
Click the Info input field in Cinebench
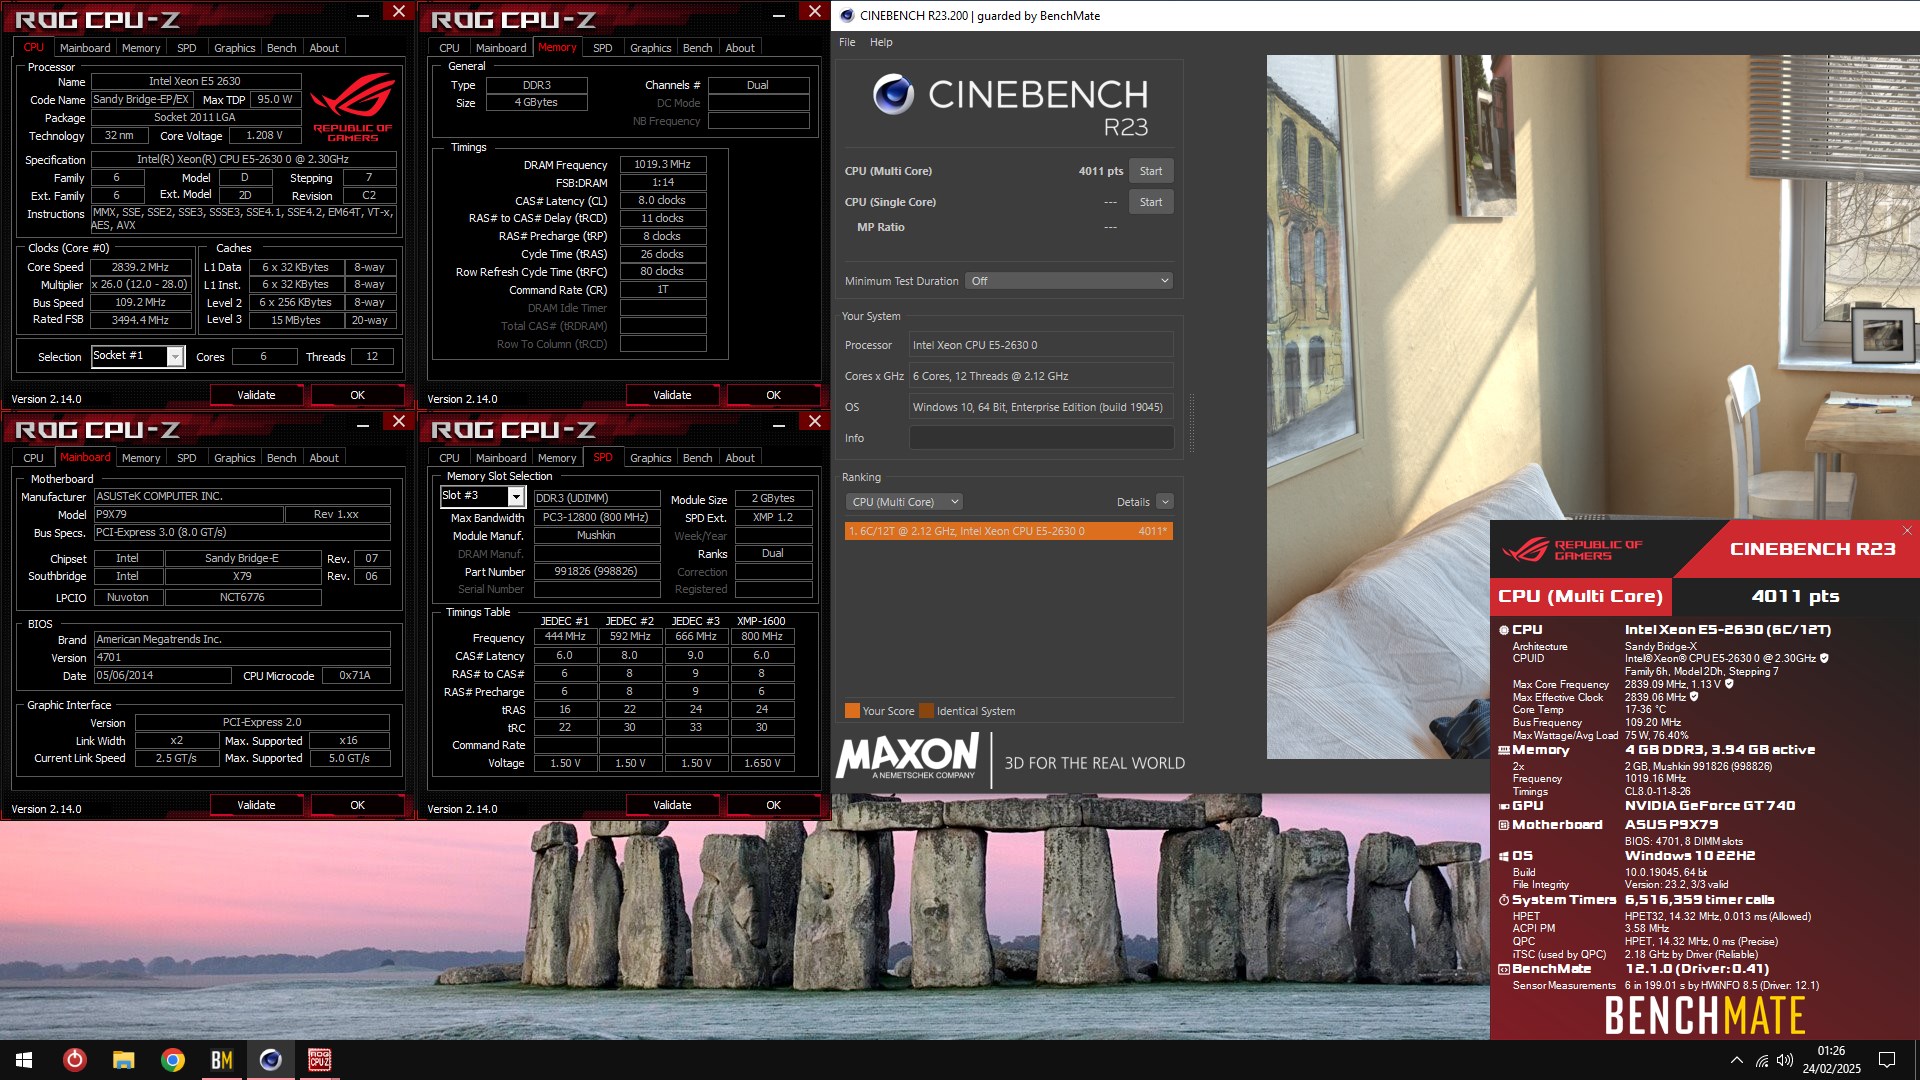(x=1041, y=438)
